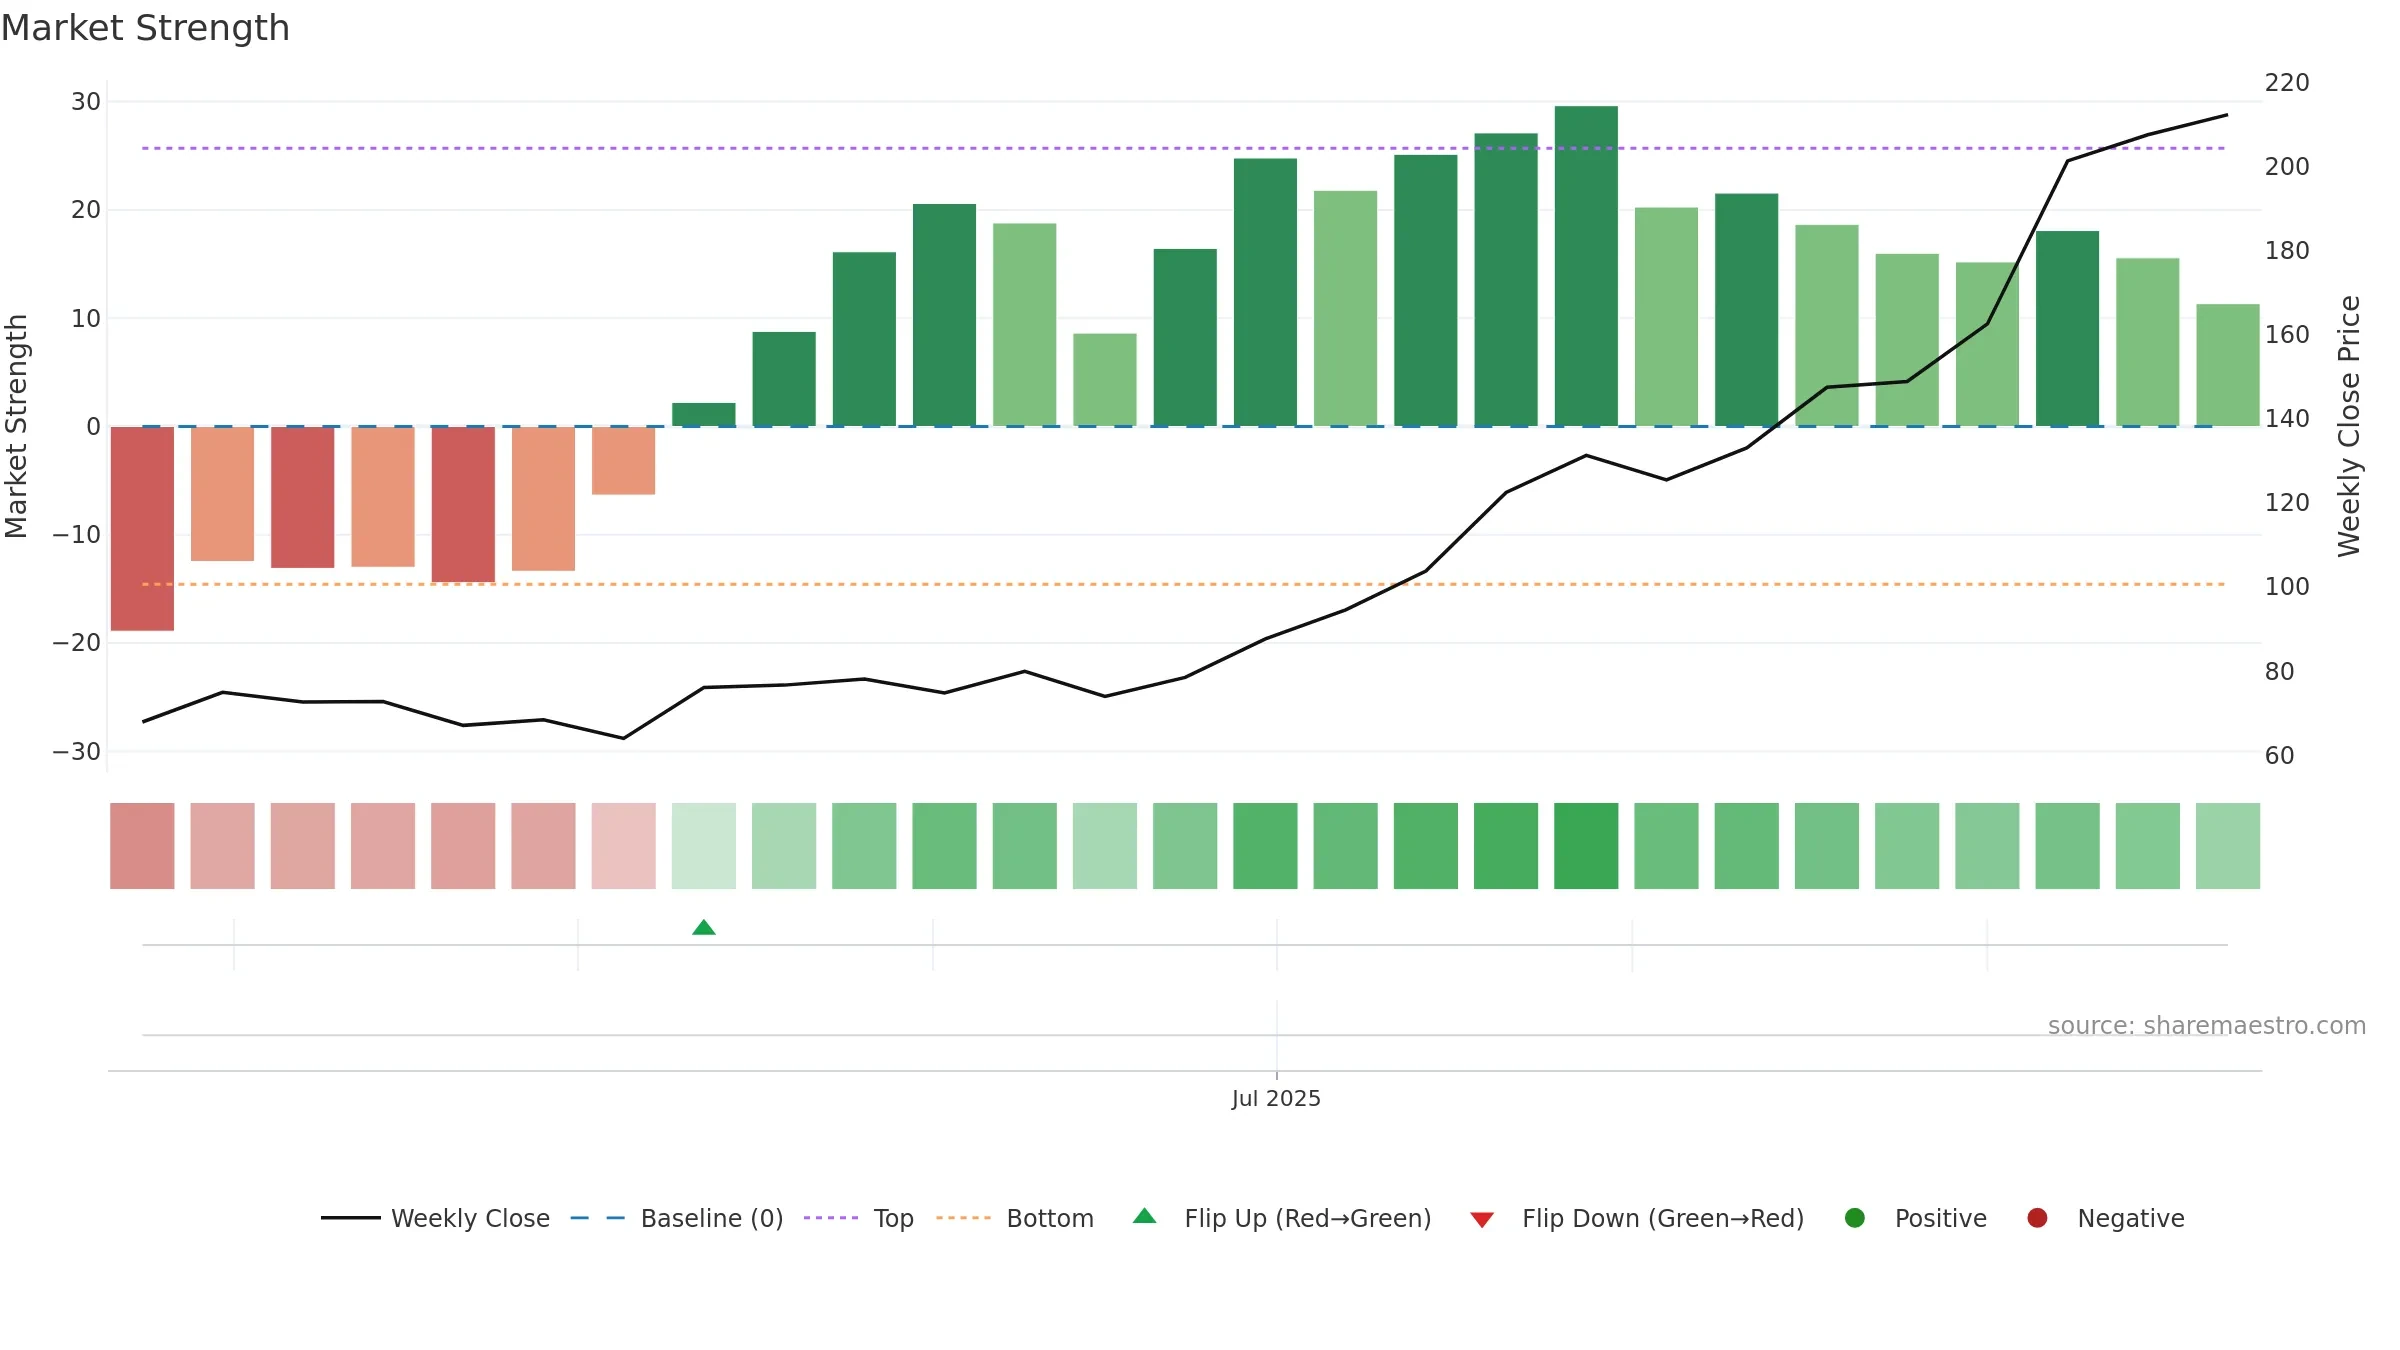The height and width of the screenshot is (1350, 2400).
Task: Select the smallest green bar just above zero
Action: click(x=704, y=414)
